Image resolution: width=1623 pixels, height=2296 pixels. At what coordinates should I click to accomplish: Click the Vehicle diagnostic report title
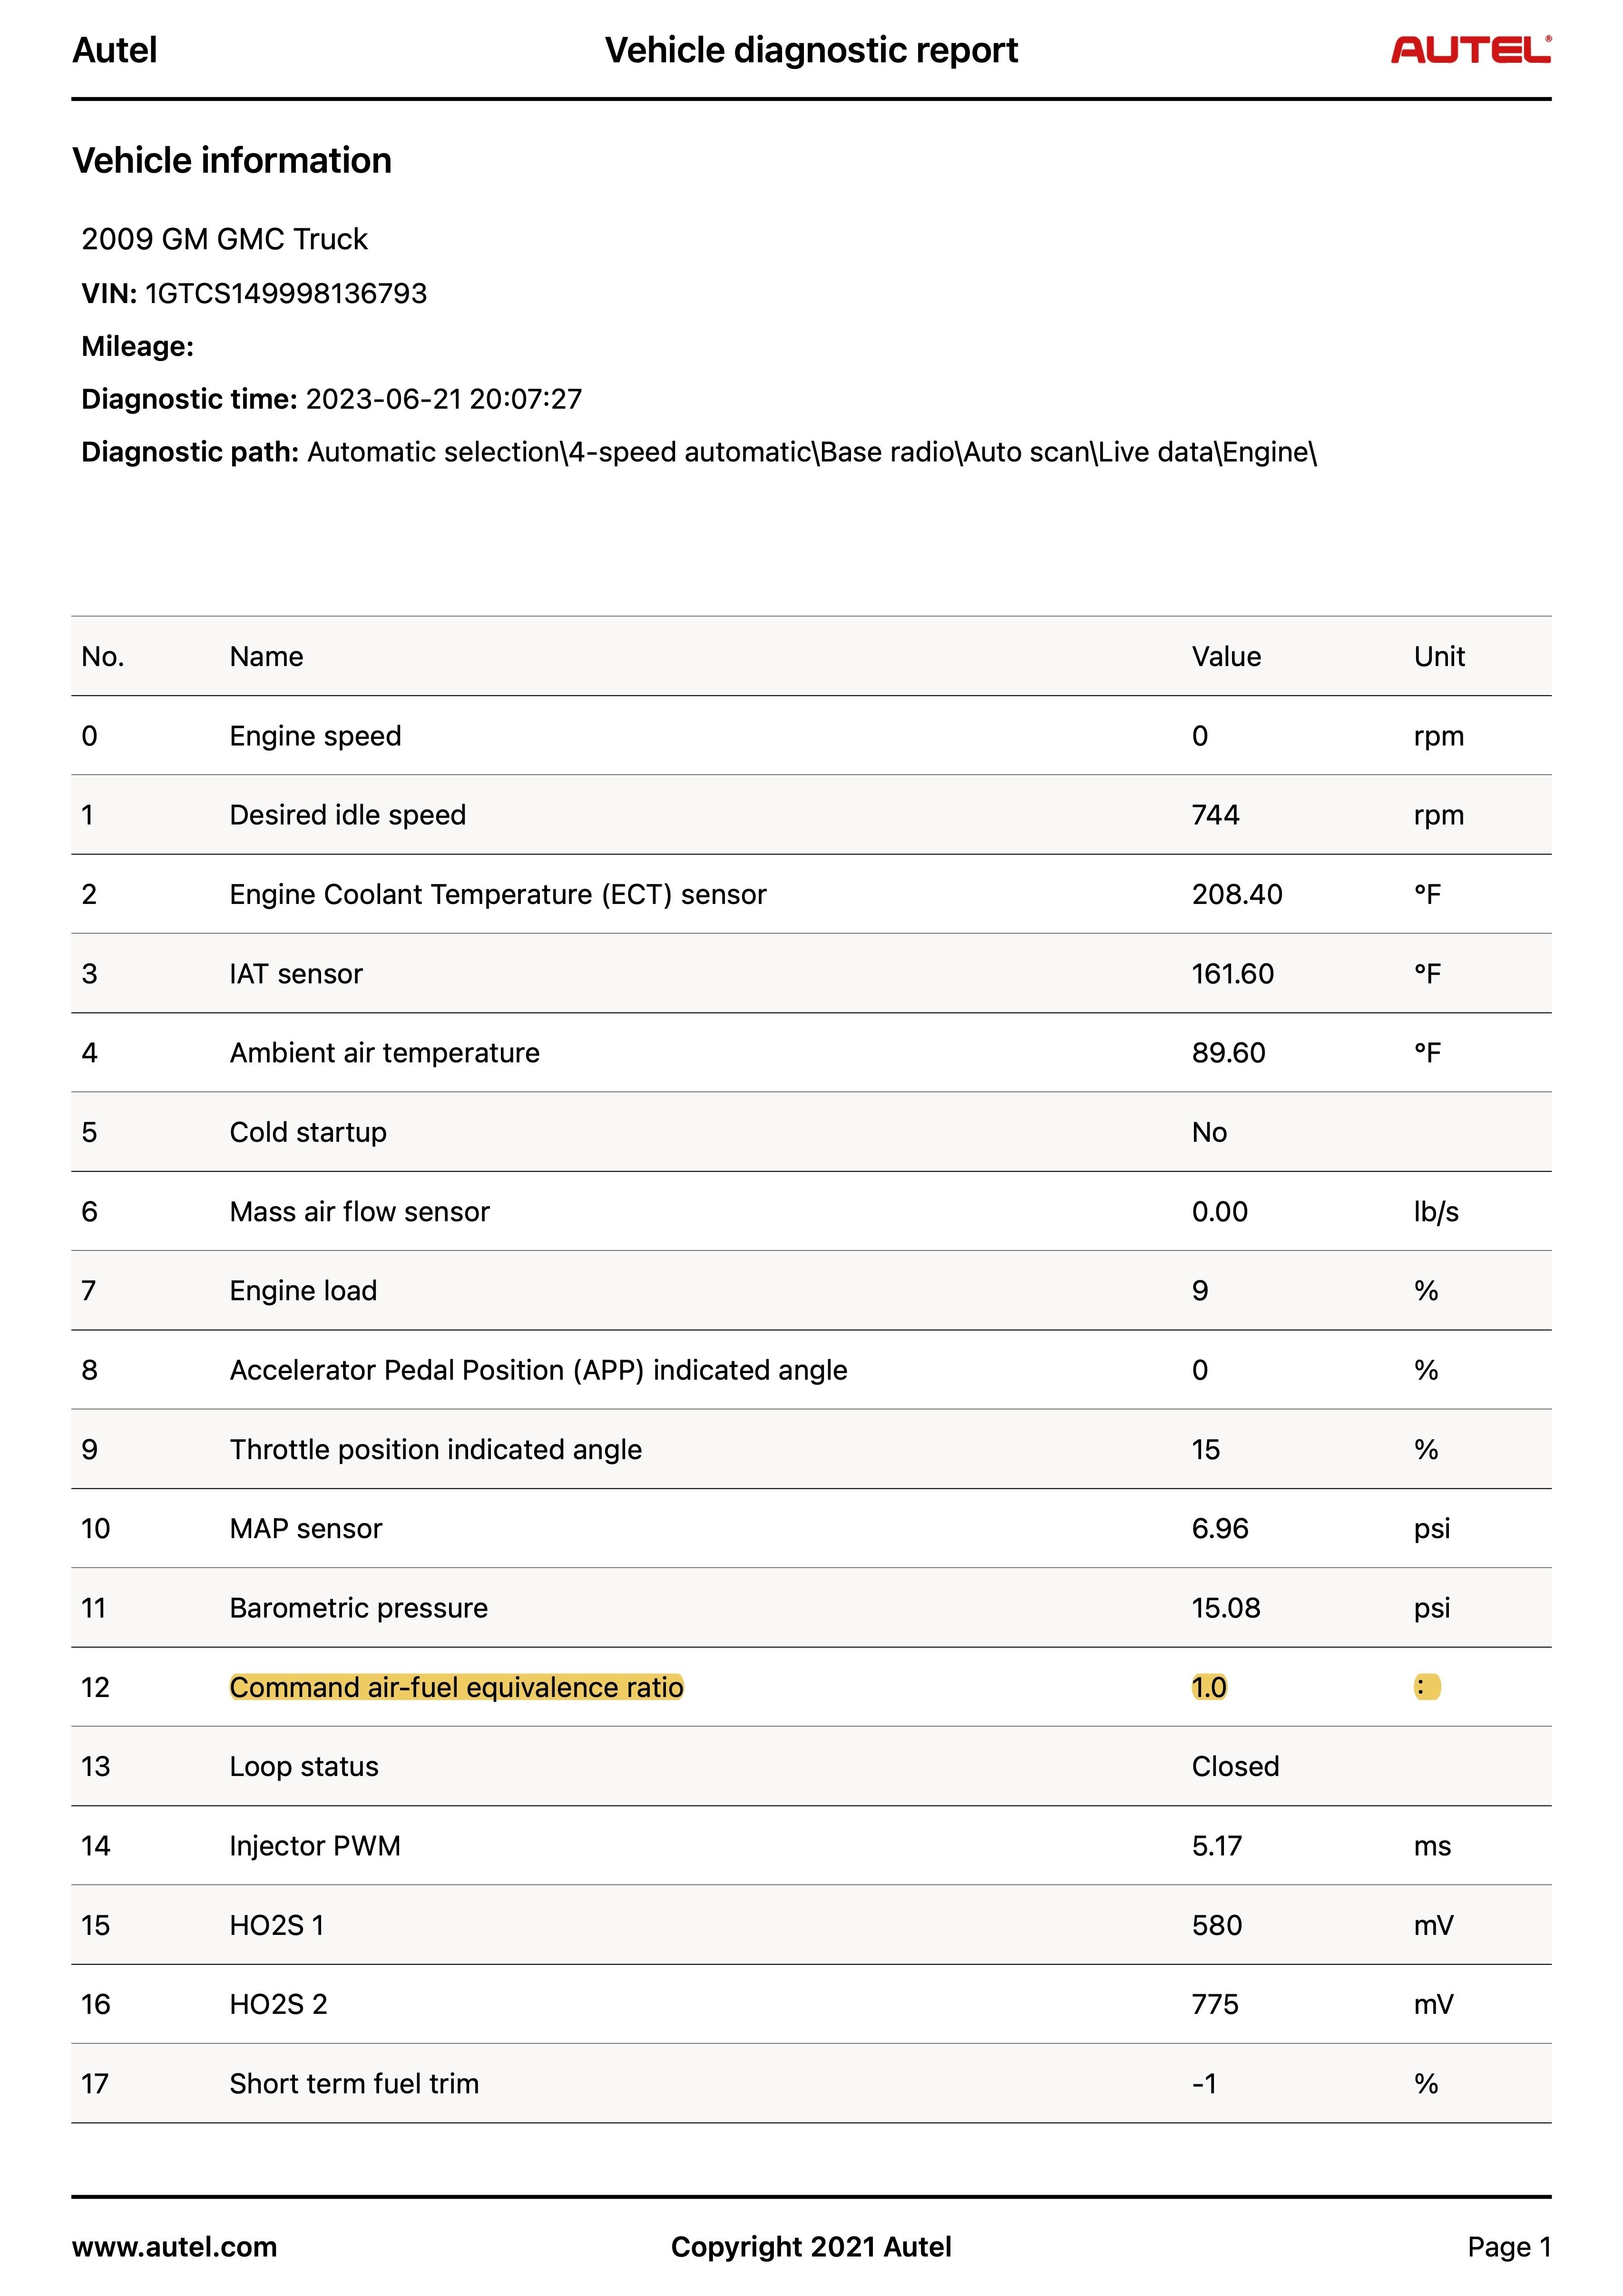(x=811, y=50)
